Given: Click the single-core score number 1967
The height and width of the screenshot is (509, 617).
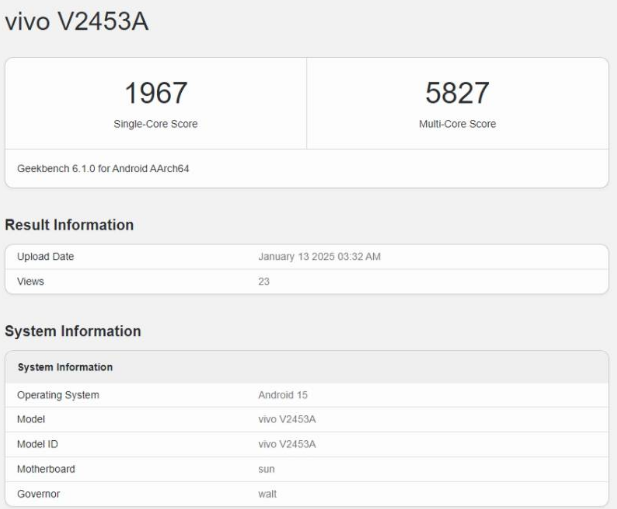Looking at the screenshot, I should pyautogui.click(x=156, y=94).
